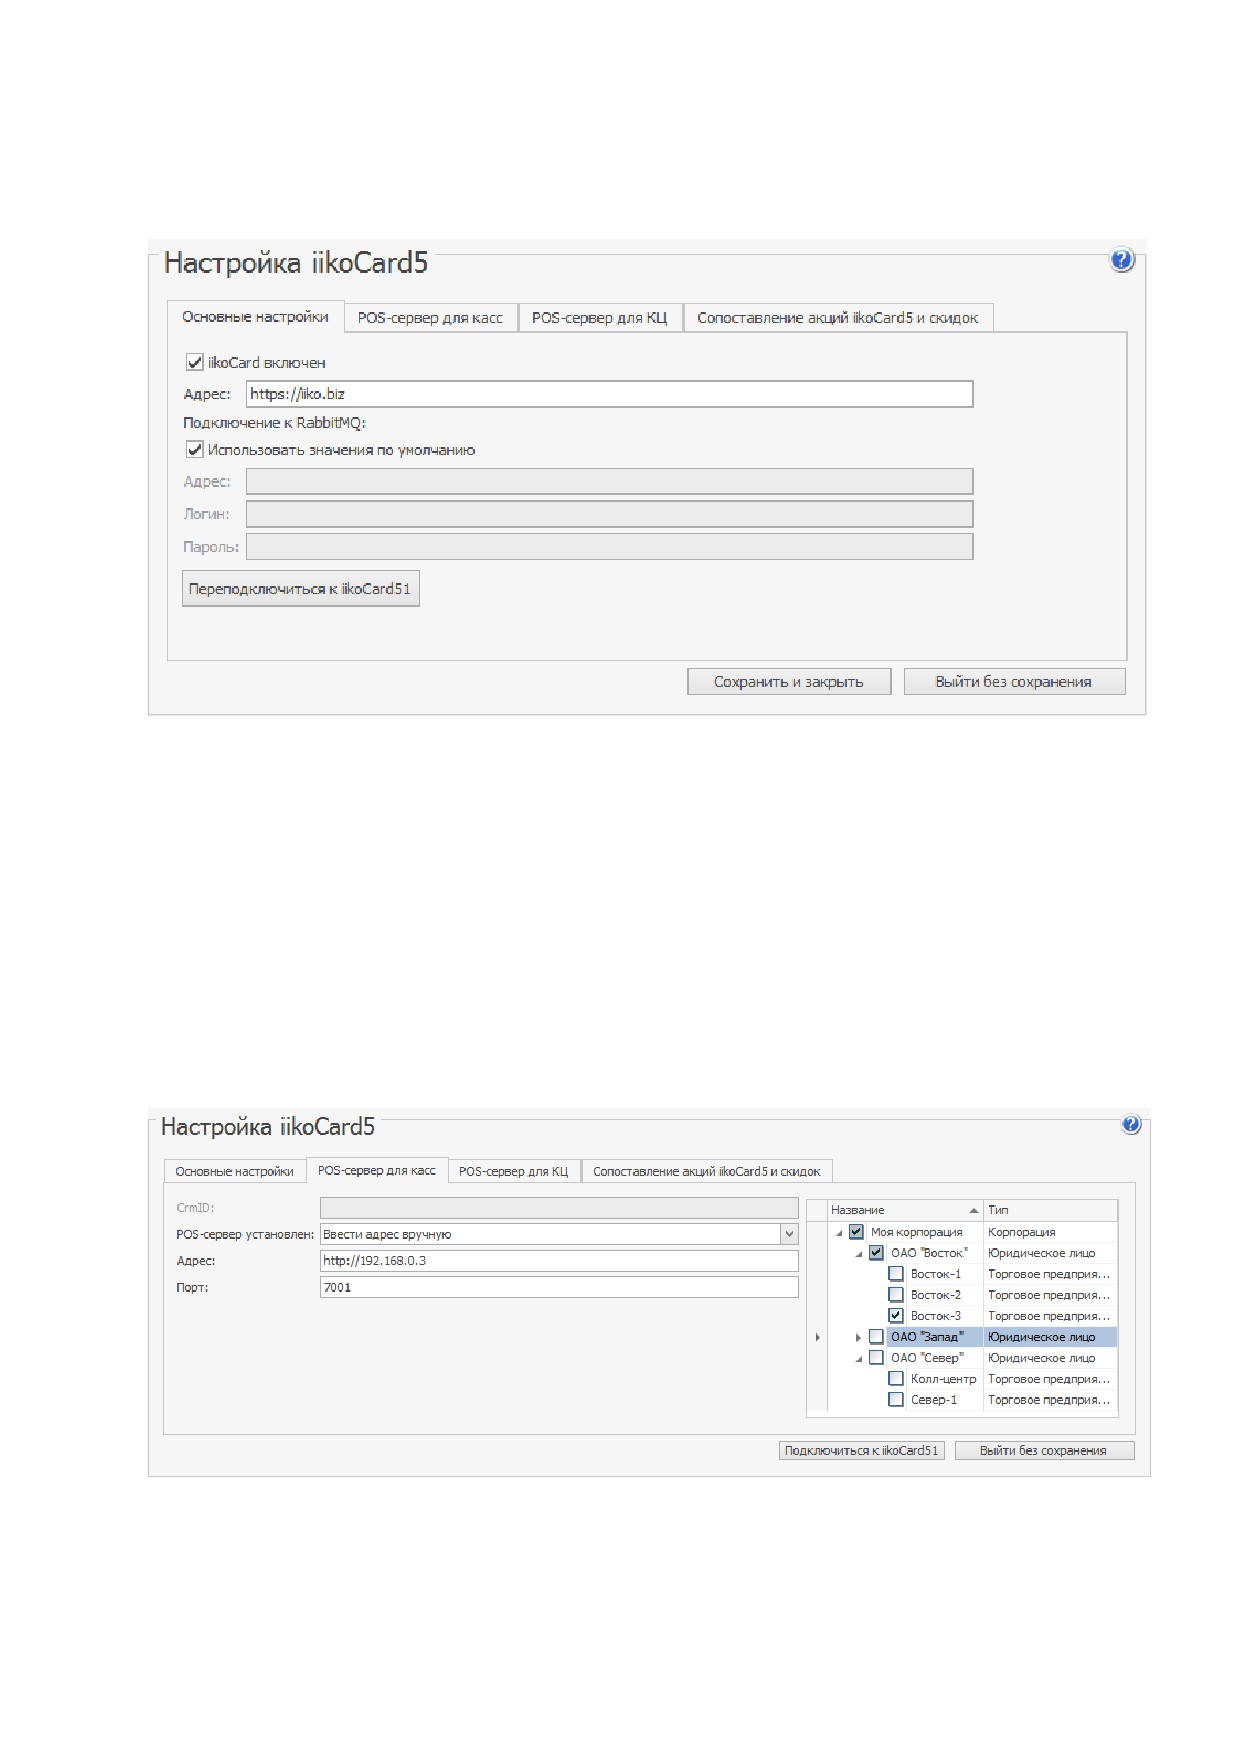Click the disabled Логин field
Screen dimensions: 1239x1752
click(x=609, y=514)
